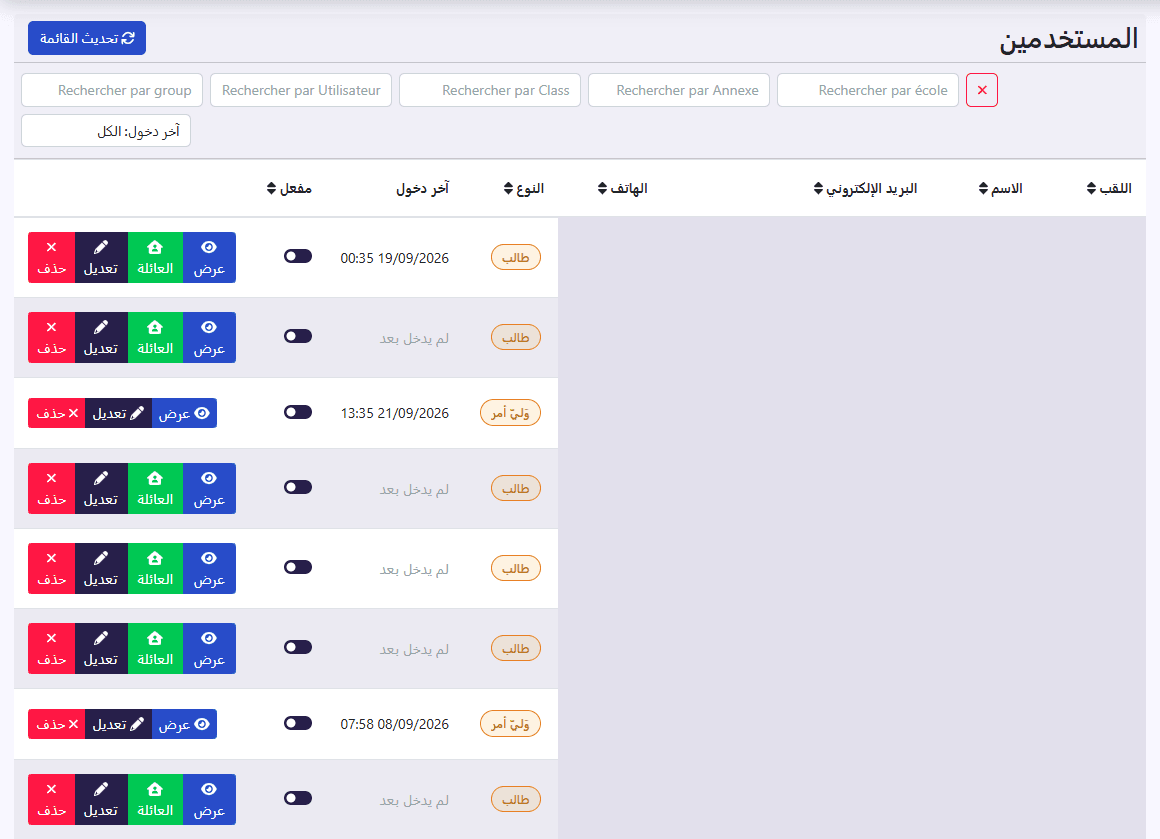Image resolution: width=1160 pixels, height=839 pixels.
Task: Delete the user with login 00:35 19/09/2026
Action: [52, 257]
